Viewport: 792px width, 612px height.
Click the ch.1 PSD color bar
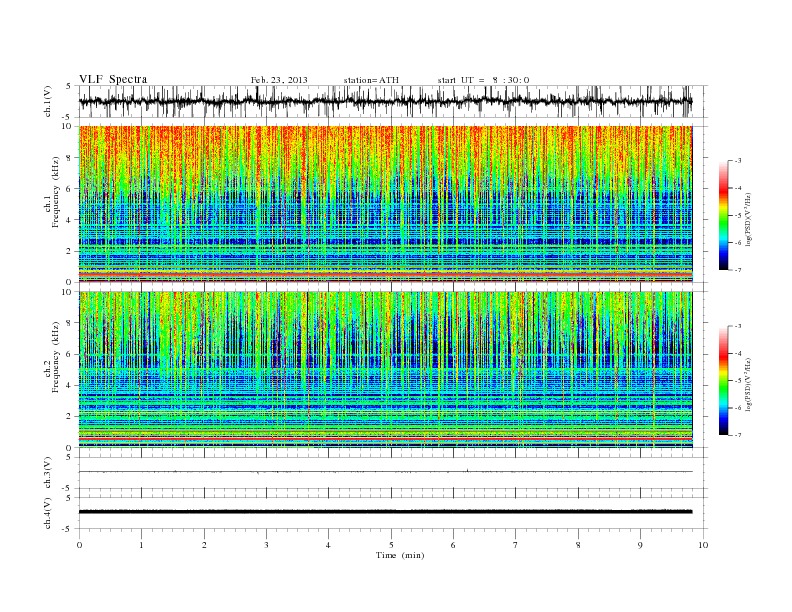(x=723, y=215)
